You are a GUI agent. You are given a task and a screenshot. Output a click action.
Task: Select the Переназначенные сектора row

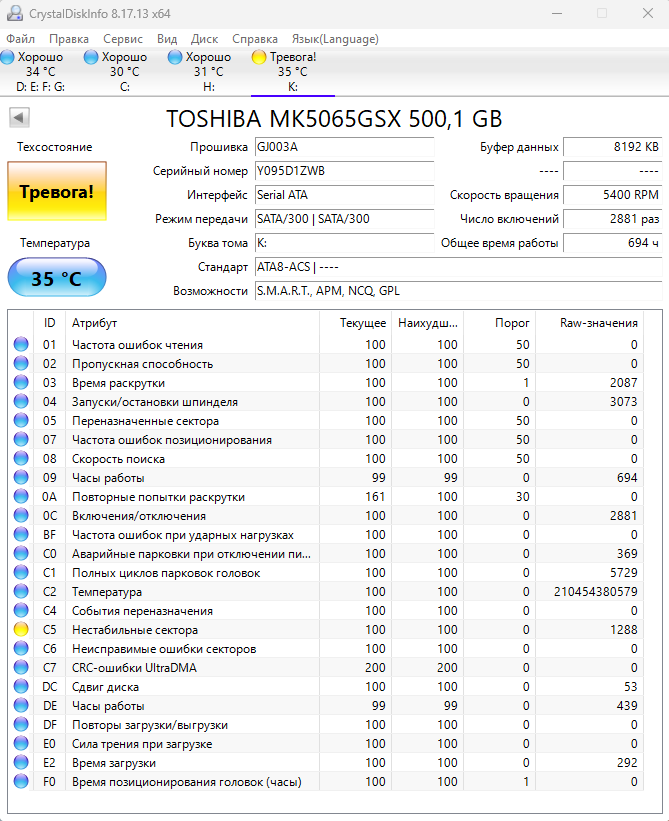[x=326, y=420]
